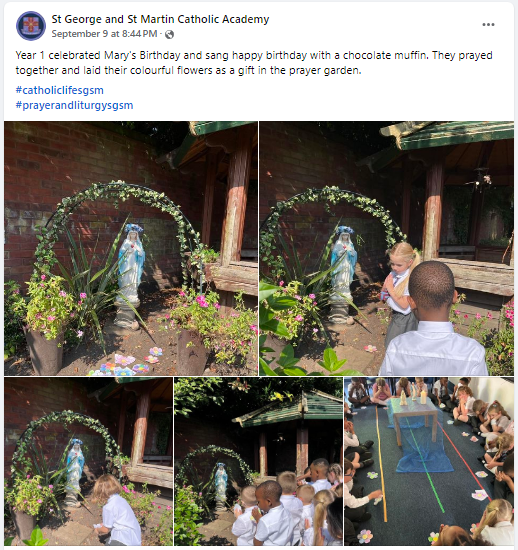Screen dimensions: 518x550
Task: Click the green shelter roof in fourth photo
Action: [289, 409]
